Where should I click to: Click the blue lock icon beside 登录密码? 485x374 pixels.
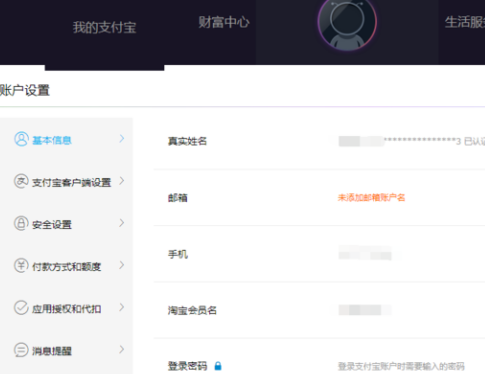(218, 366)
